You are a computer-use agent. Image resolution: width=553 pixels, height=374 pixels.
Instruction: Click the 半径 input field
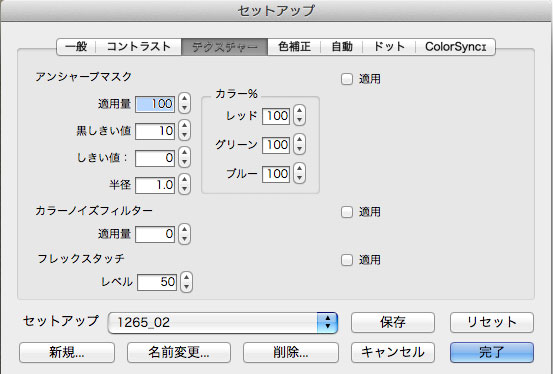tap(155, 185)
